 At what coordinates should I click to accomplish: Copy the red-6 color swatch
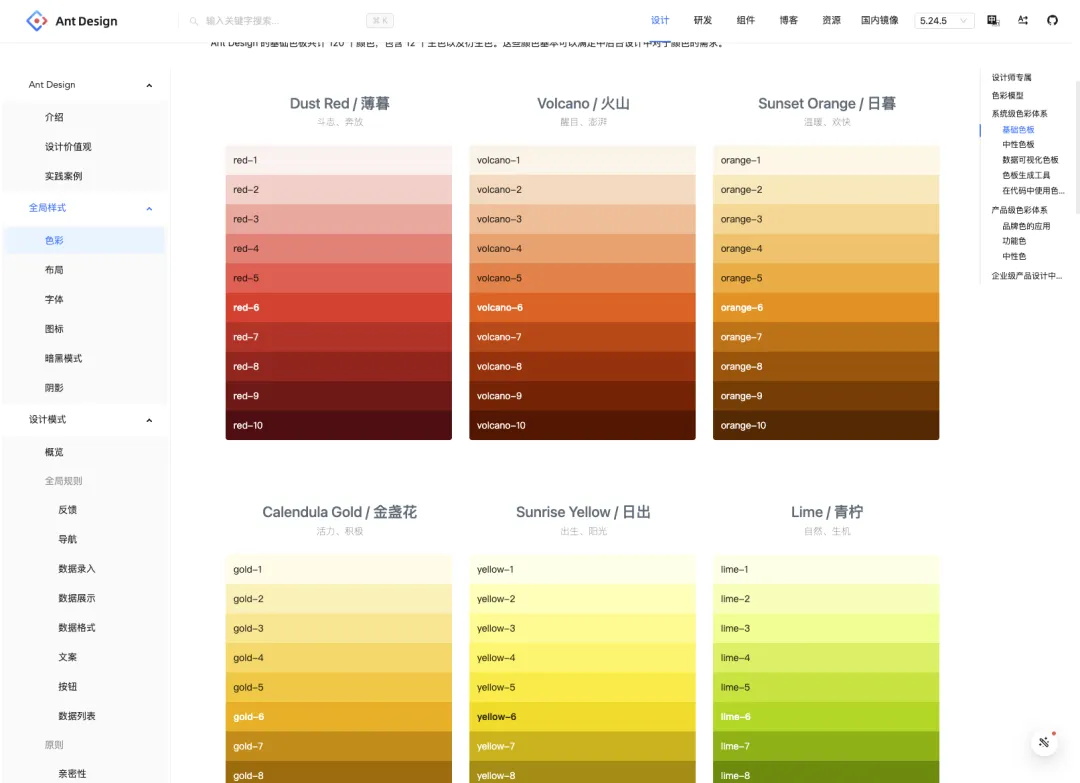pyautogui.click(x=339, y=308)
